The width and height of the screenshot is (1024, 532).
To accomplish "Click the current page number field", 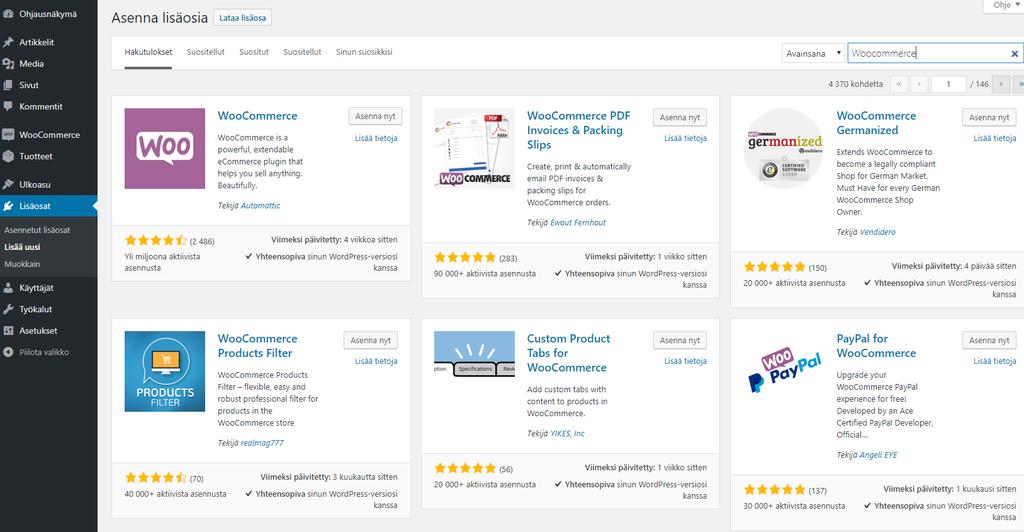I will pyautogui.click(x=948, y=84).
